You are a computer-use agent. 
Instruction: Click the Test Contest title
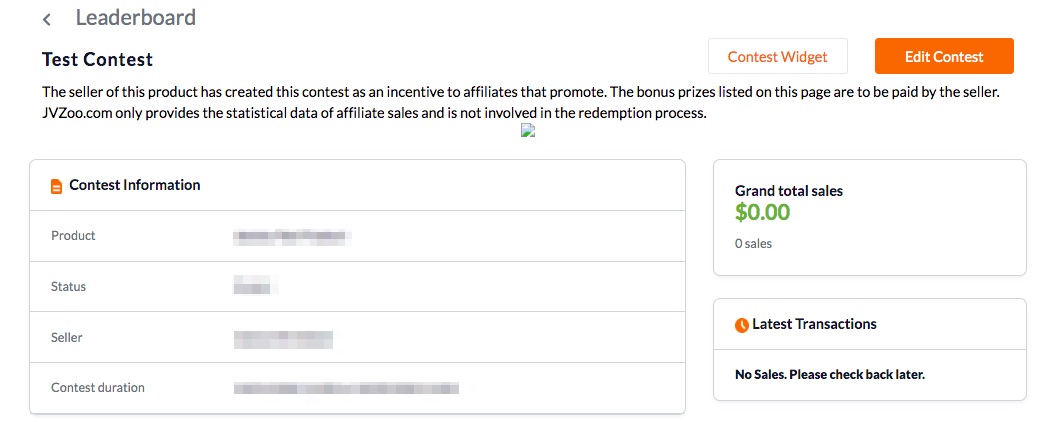[98, 60]
